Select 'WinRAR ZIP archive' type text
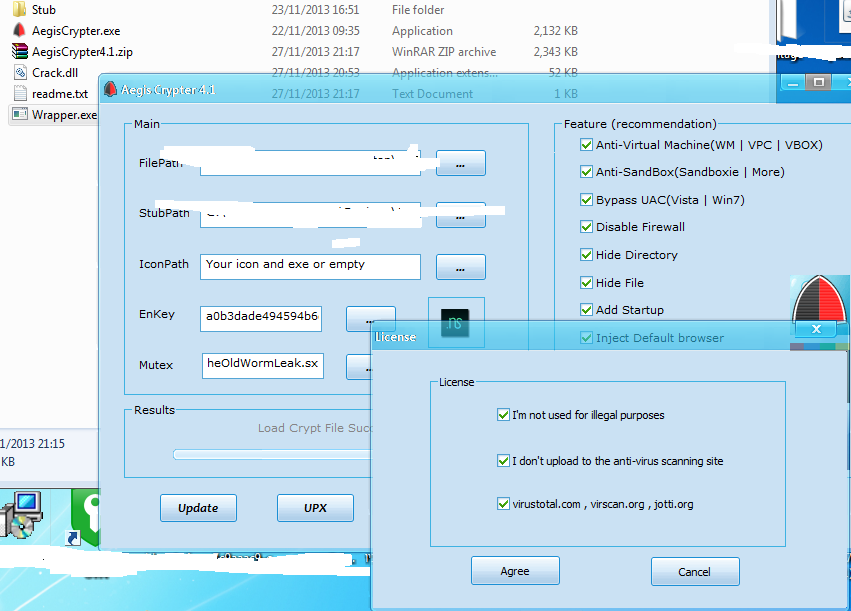This screenshot has height=611, width=851. pyautogui.click(x=444, y=52)
